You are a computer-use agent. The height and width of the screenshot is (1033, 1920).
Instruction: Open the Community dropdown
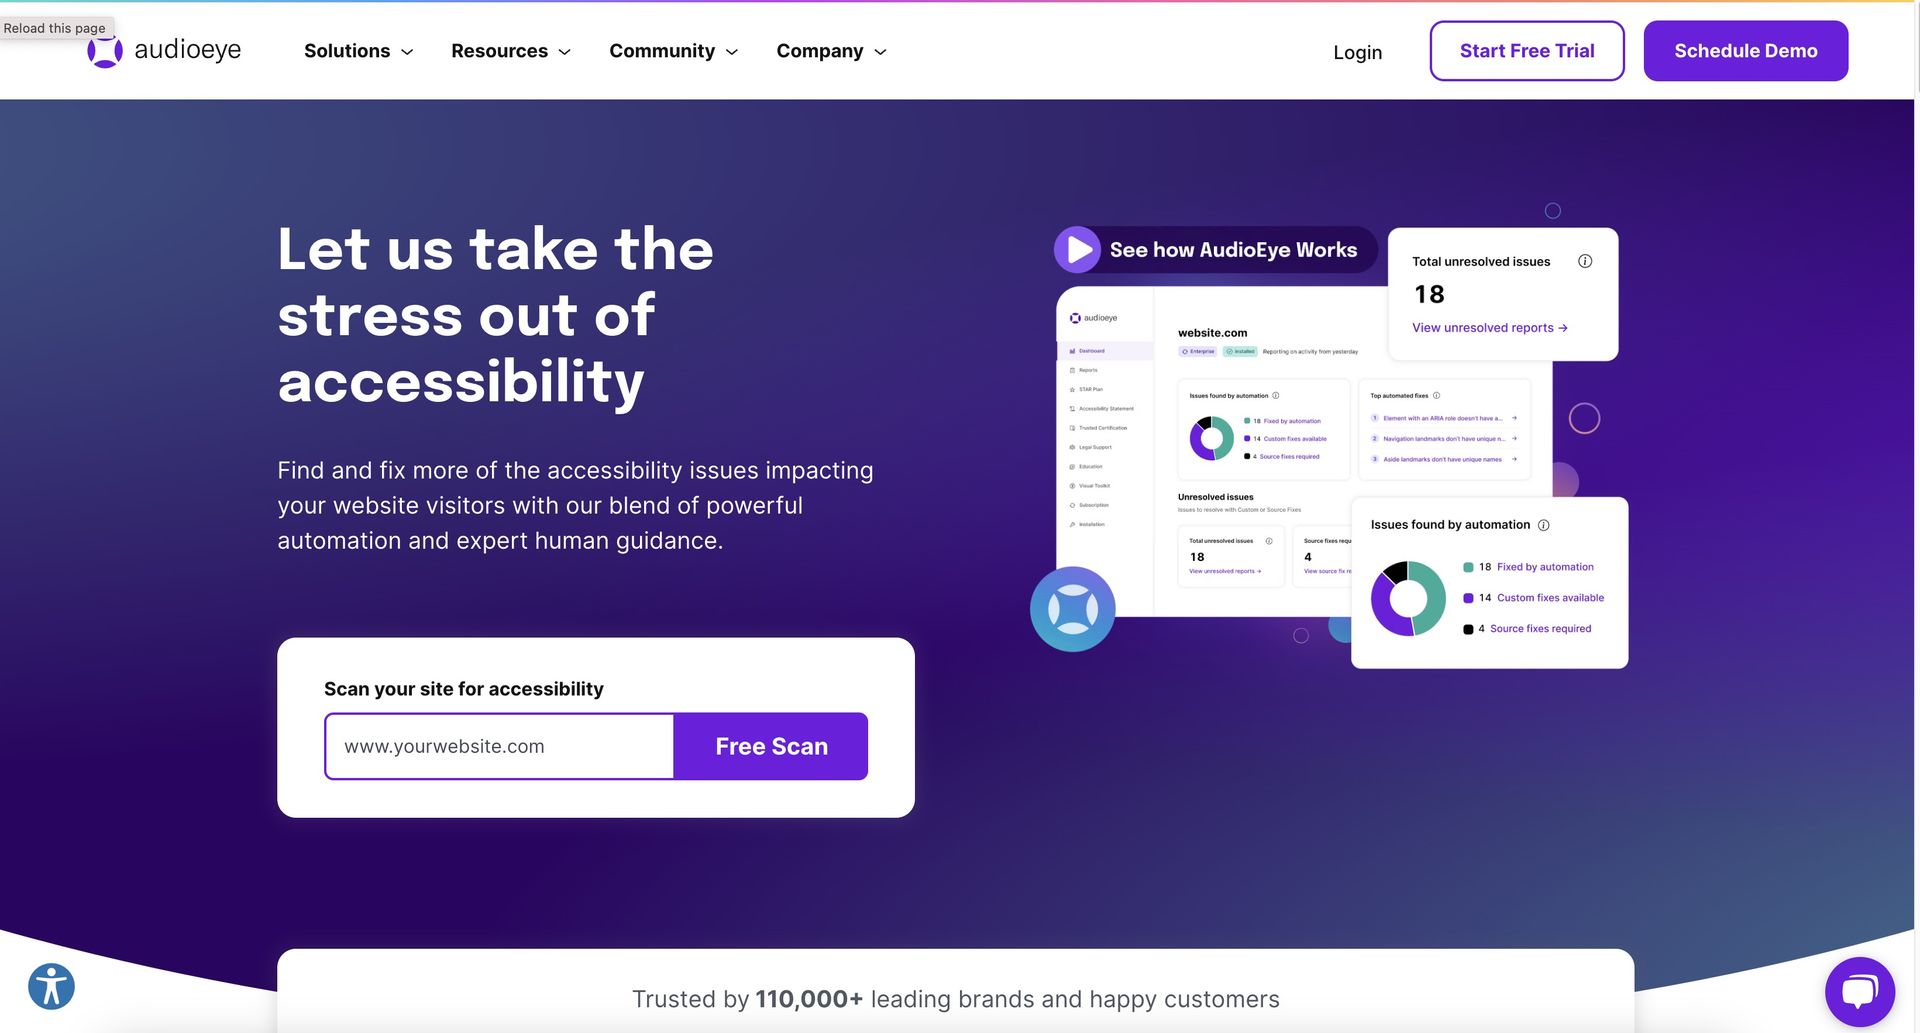coord(674,51)
